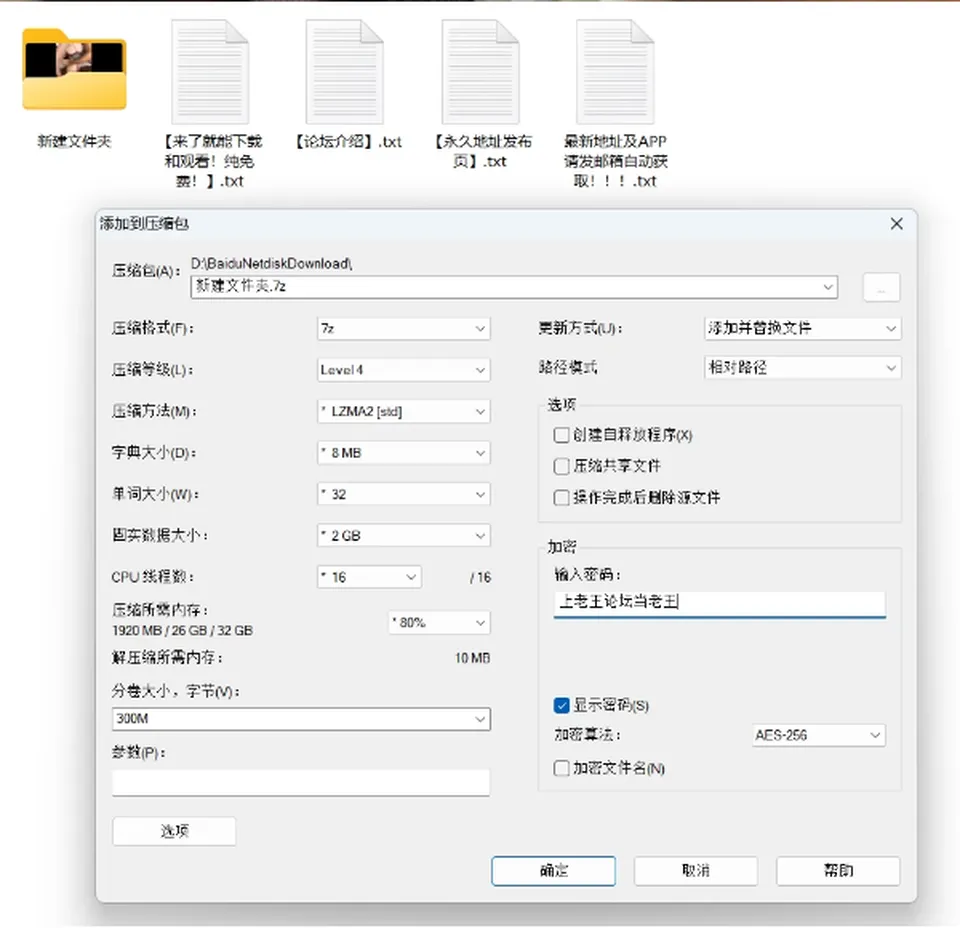Click the 1920 MB / 26 GB / 32 GB memory text
The height and width of the screenshot is (928, 960).
182,631
